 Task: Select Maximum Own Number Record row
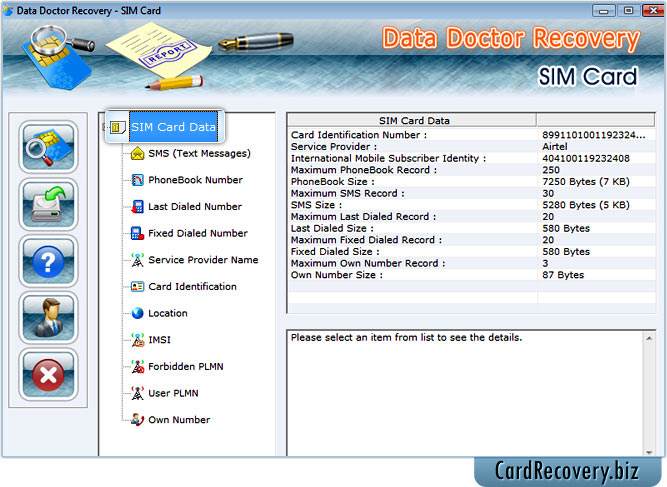[472, 263]
